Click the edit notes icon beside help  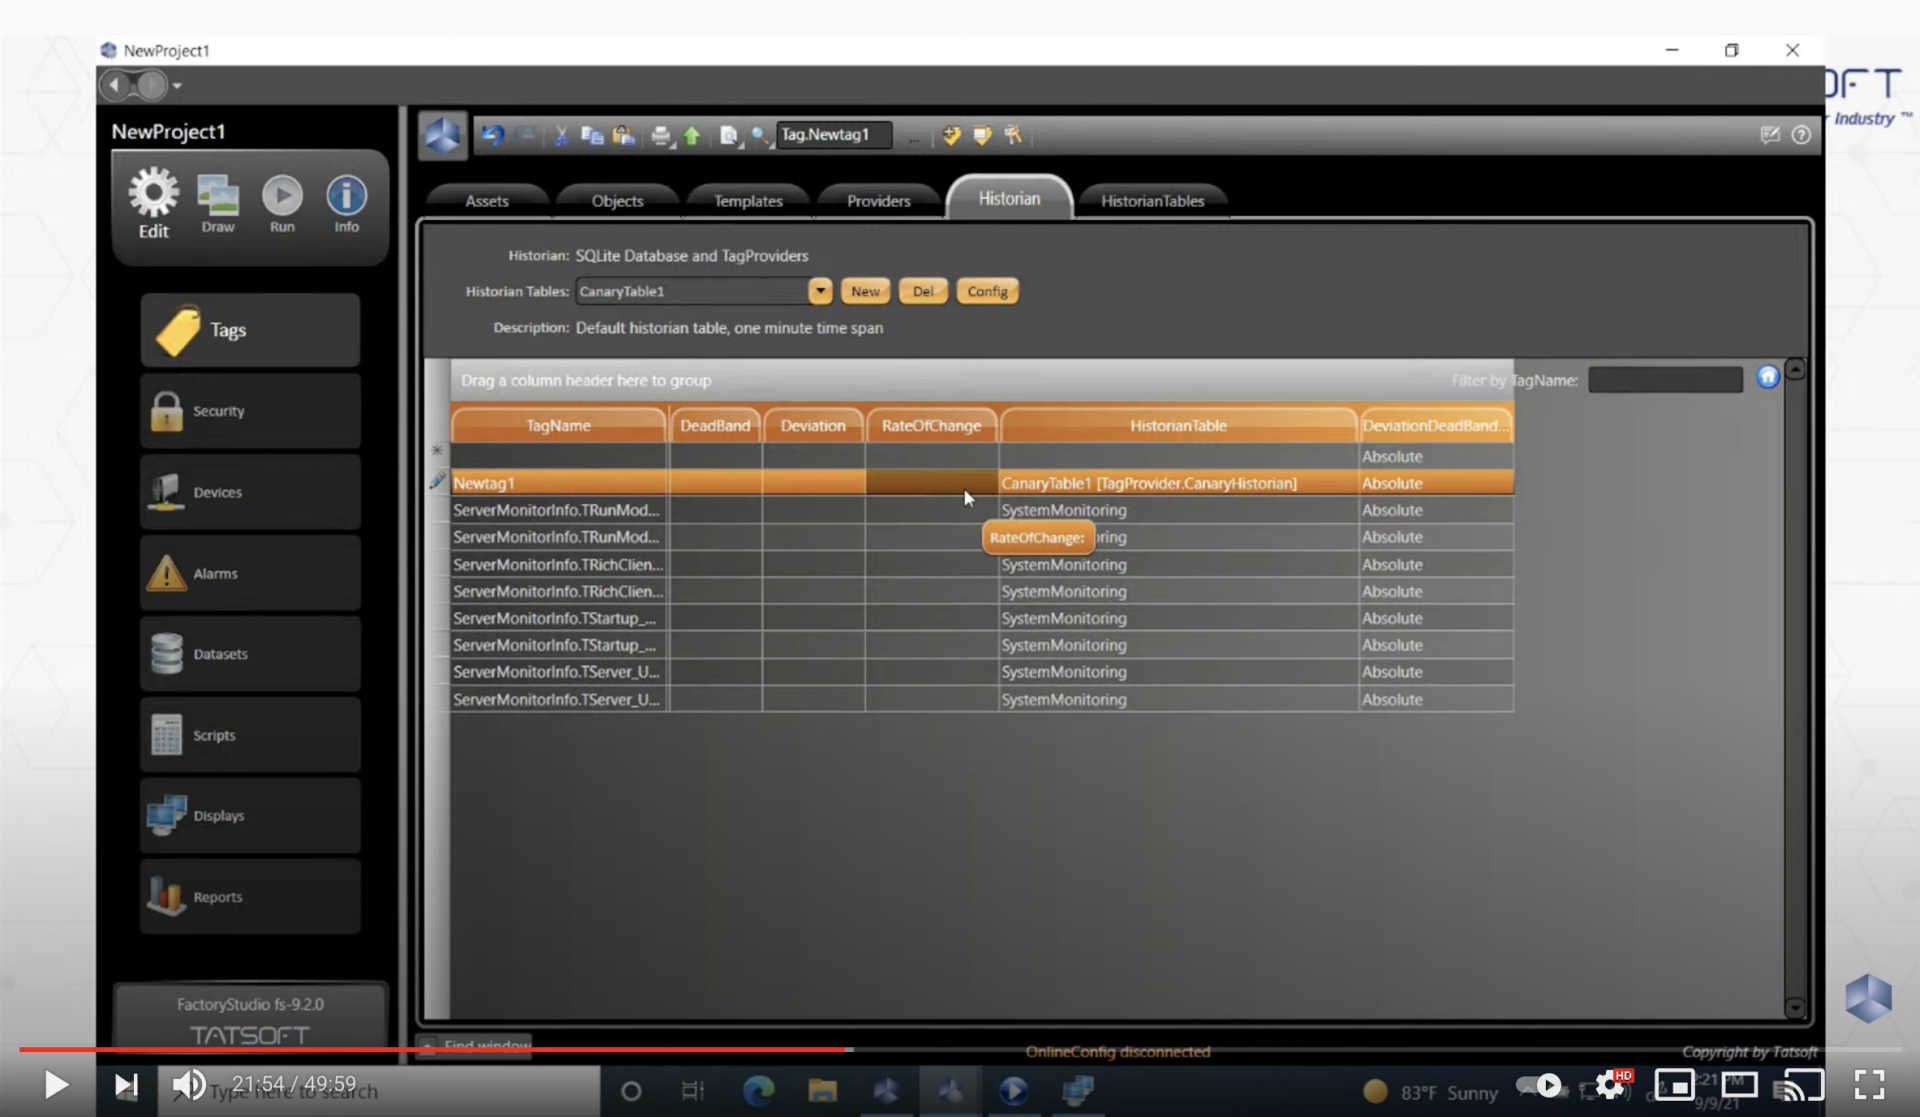1770,135
